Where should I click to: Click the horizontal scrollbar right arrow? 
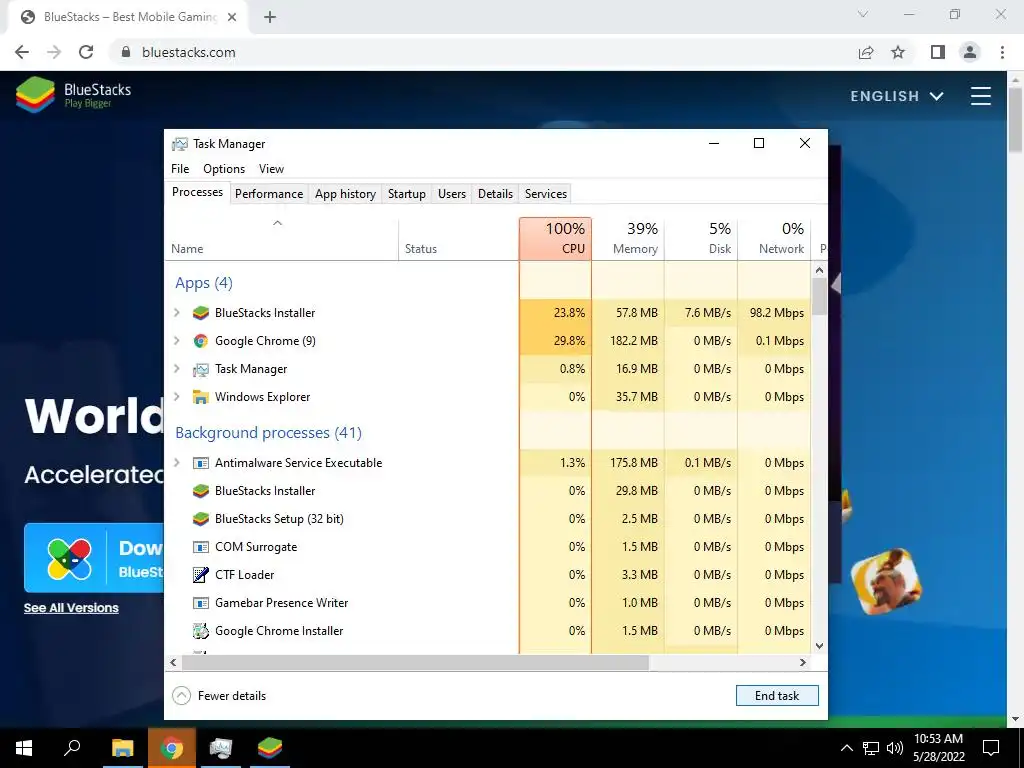click(803, 662)
